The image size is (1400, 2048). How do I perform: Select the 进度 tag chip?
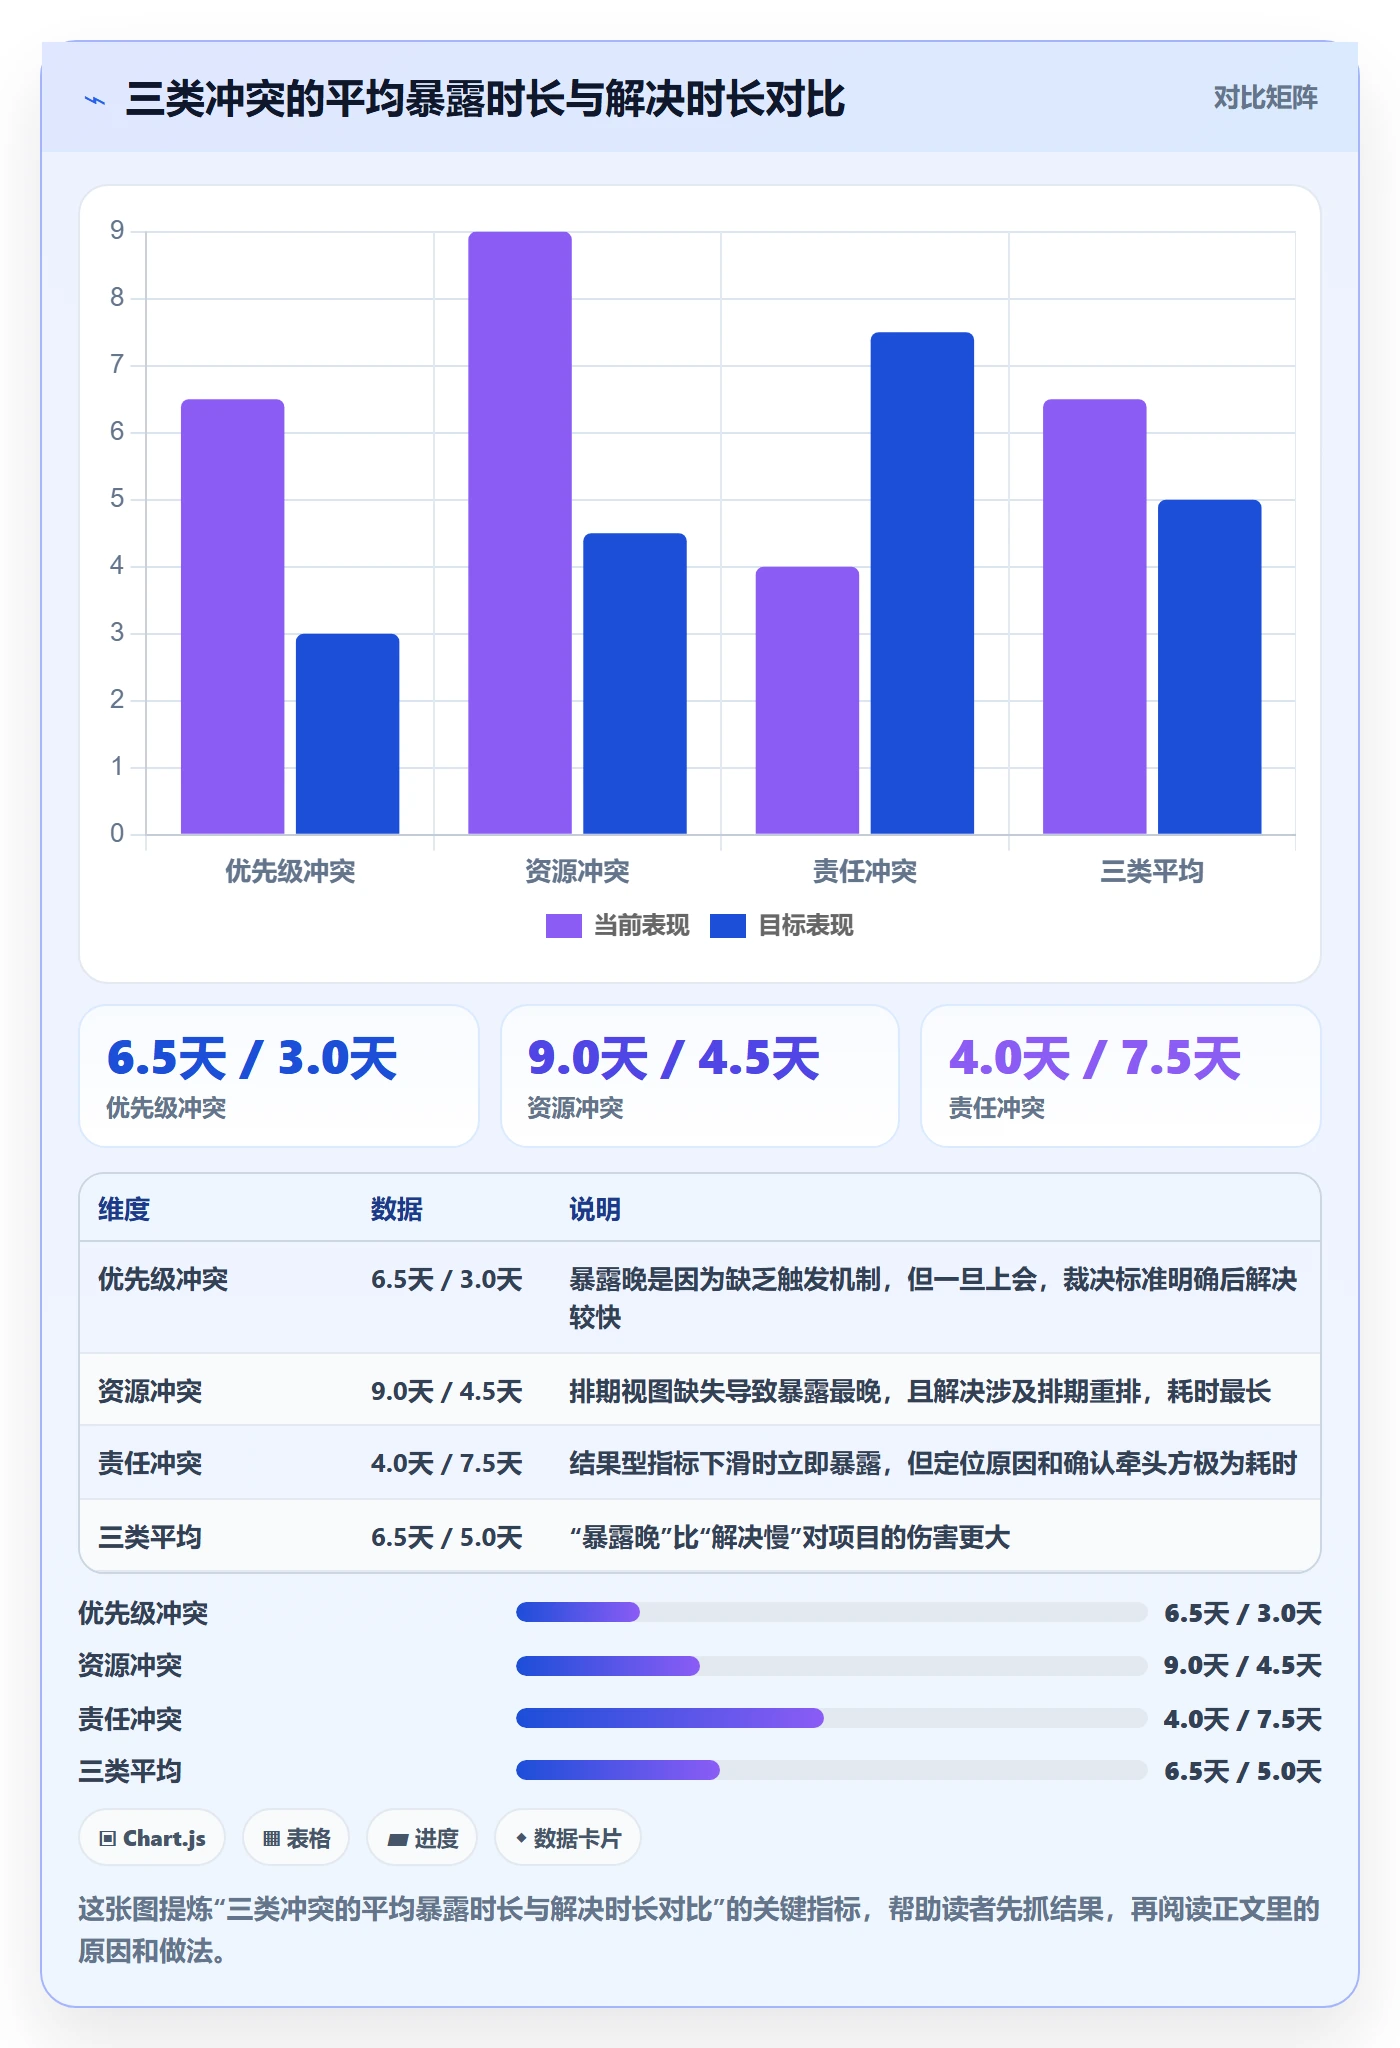click(422, 1838)
